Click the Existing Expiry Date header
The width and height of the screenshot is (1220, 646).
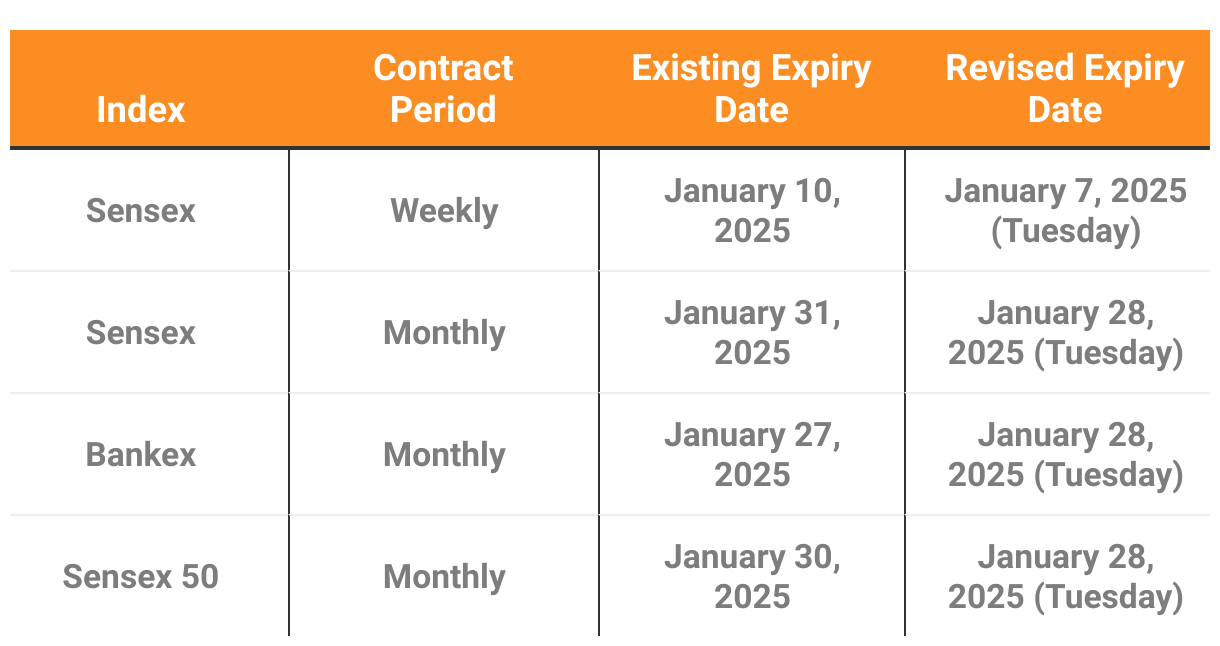752,88
